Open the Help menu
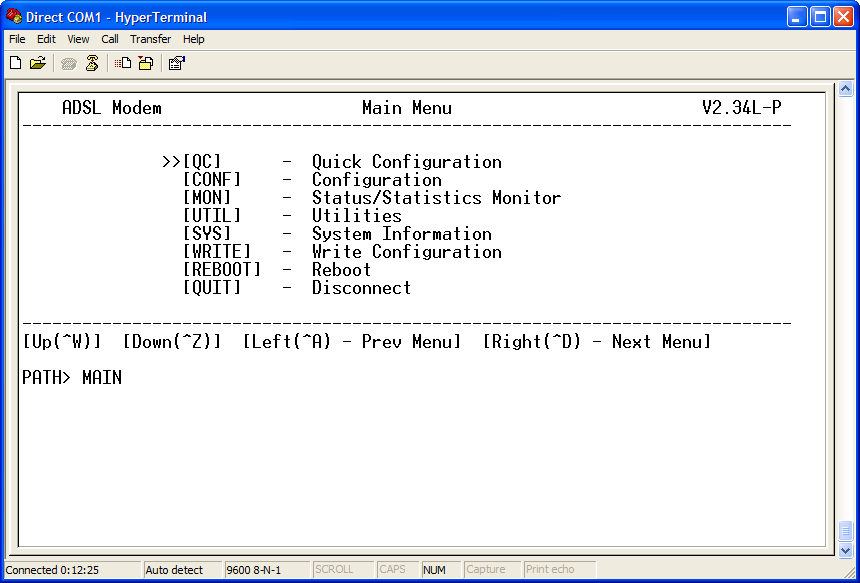The height and width of the screenshot is (583, 860). coord(193,39)
